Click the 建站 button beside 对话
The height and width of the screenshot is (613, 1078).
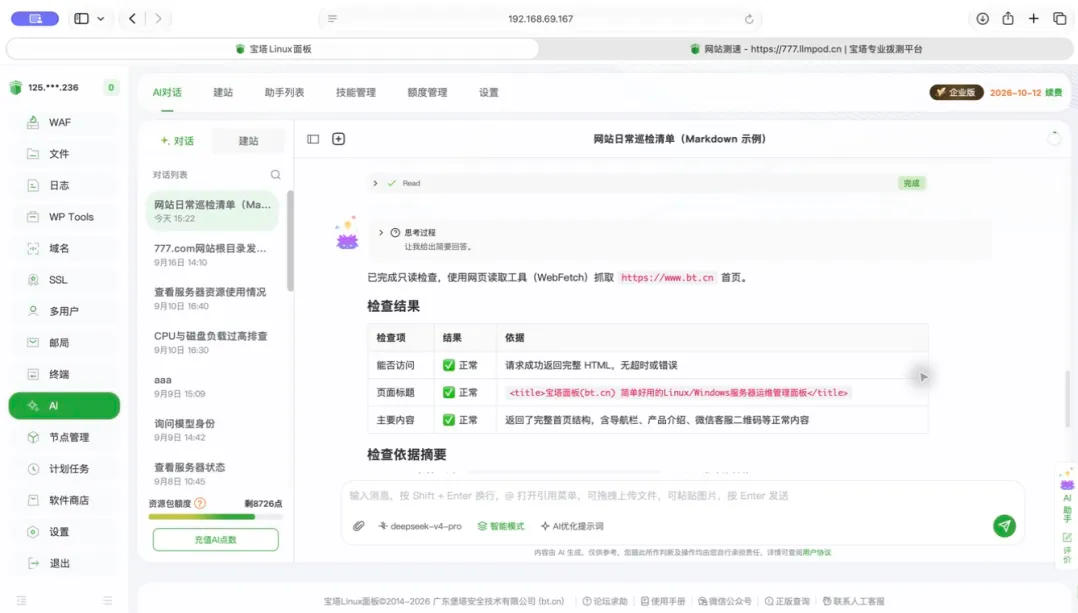248,141
